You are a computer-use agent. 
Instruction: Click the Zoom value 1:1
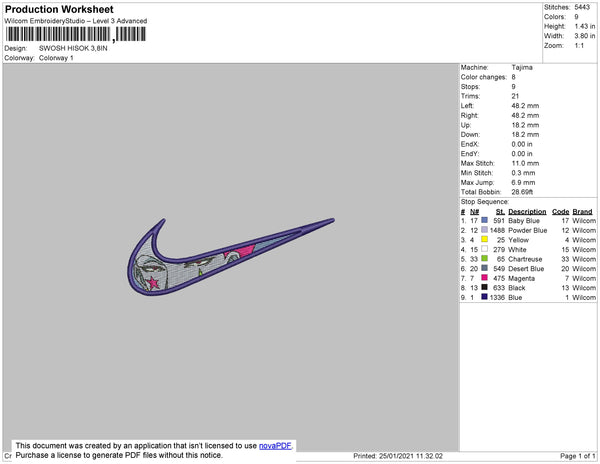click(x=579, y=46)
